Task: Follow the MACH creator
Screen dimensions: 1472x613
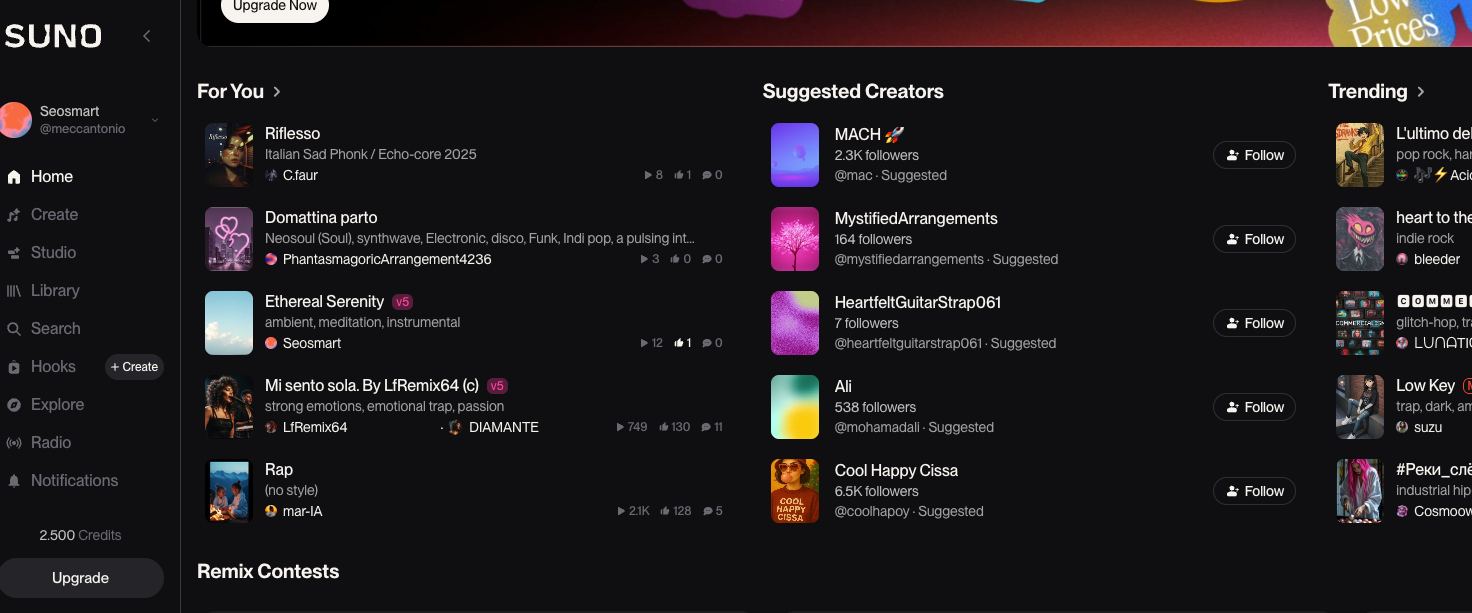Action: tap(1254, 155)
